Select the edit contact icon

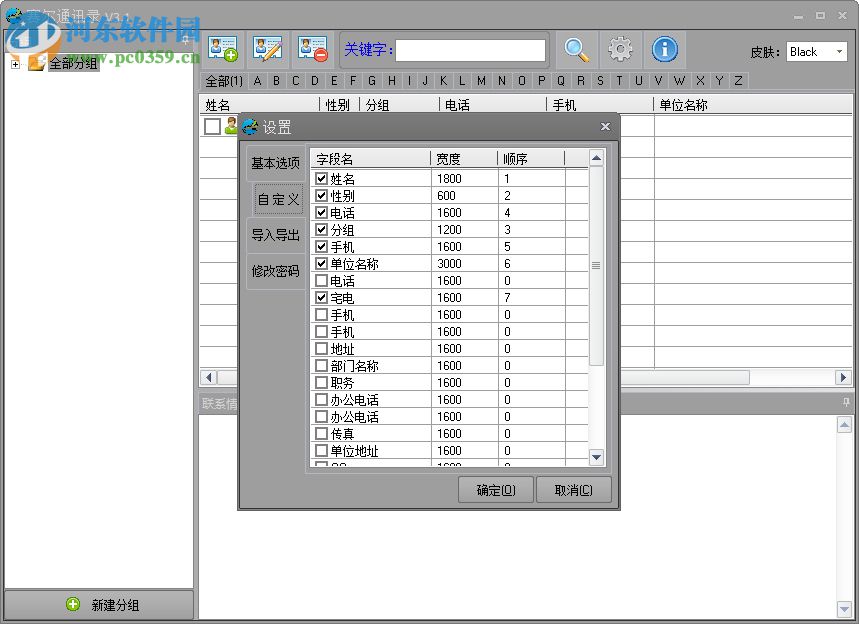[267, 48]
